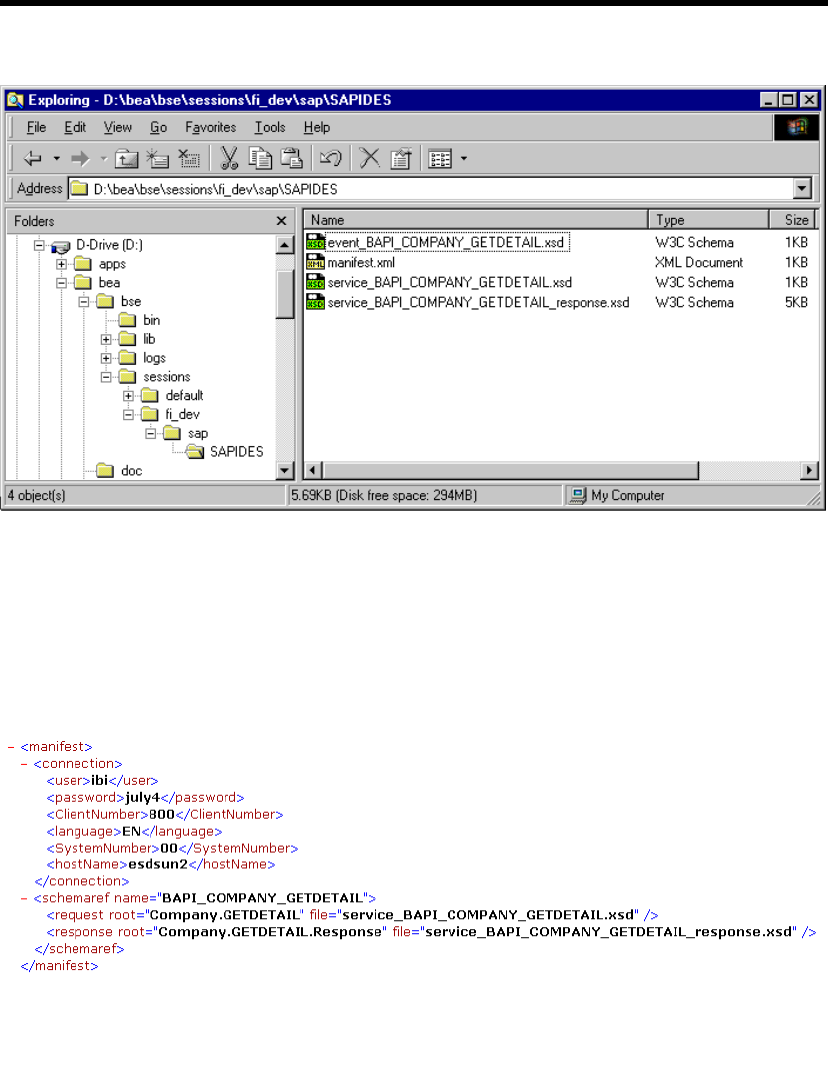Click the Back arrow toolbar button

coord(32,159)
